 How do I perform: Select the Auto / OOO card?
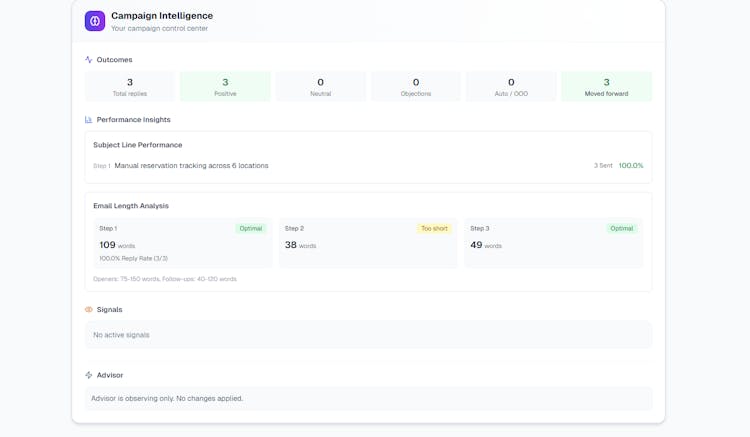[x=511, y=87]
